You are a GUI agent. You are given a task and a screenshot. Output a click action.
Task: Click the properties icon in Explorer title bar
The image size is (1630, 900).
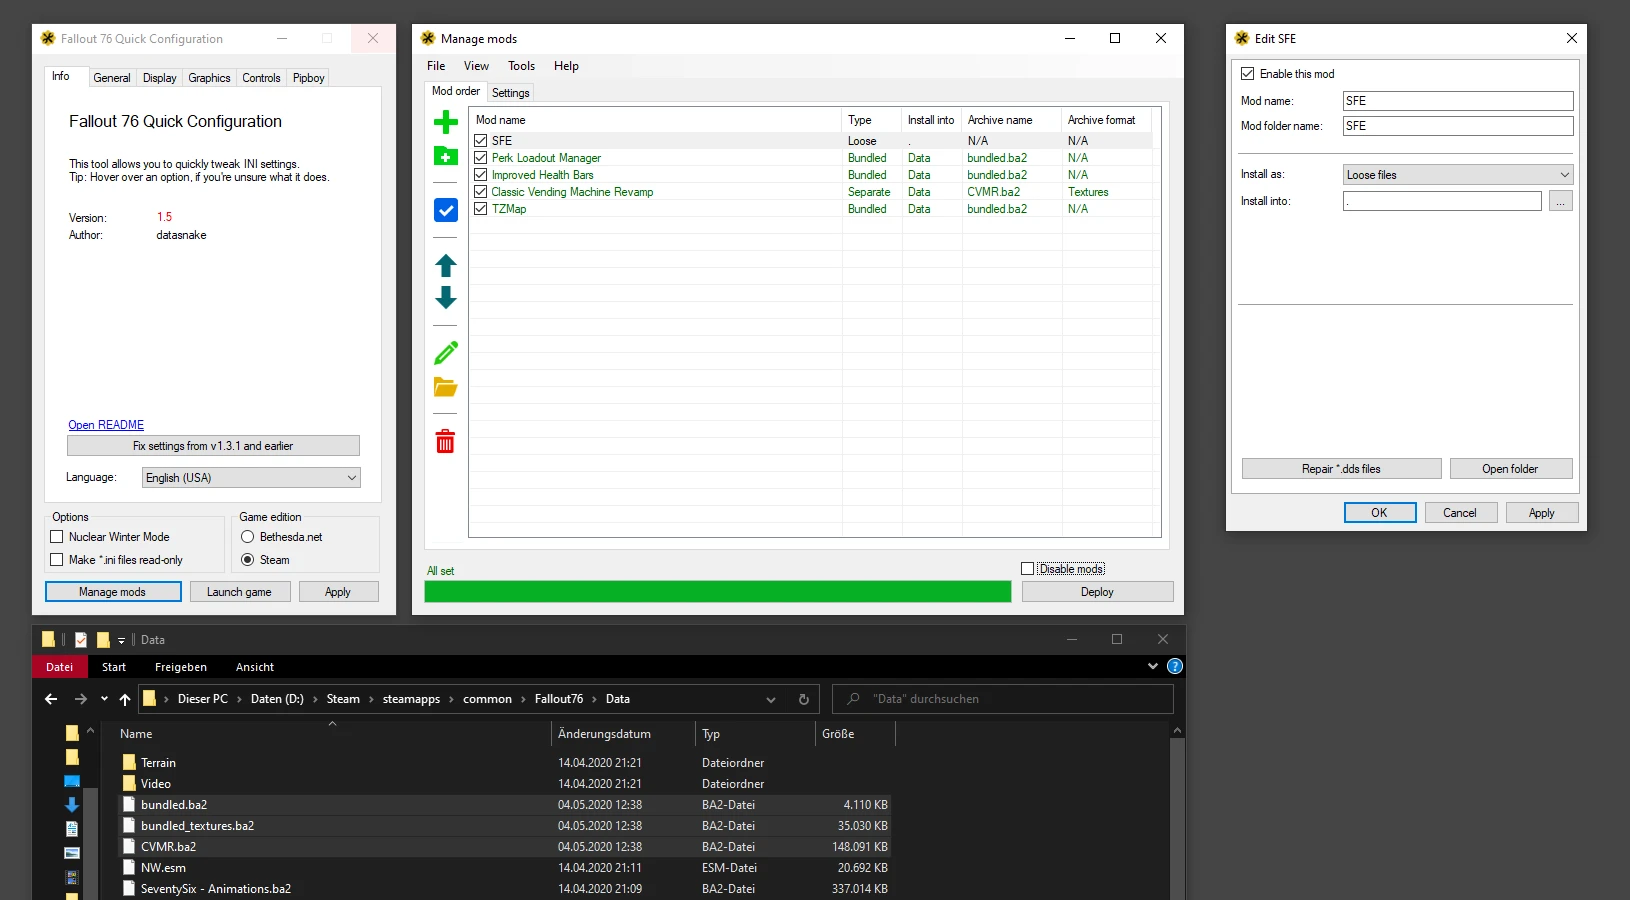[81, 640]
